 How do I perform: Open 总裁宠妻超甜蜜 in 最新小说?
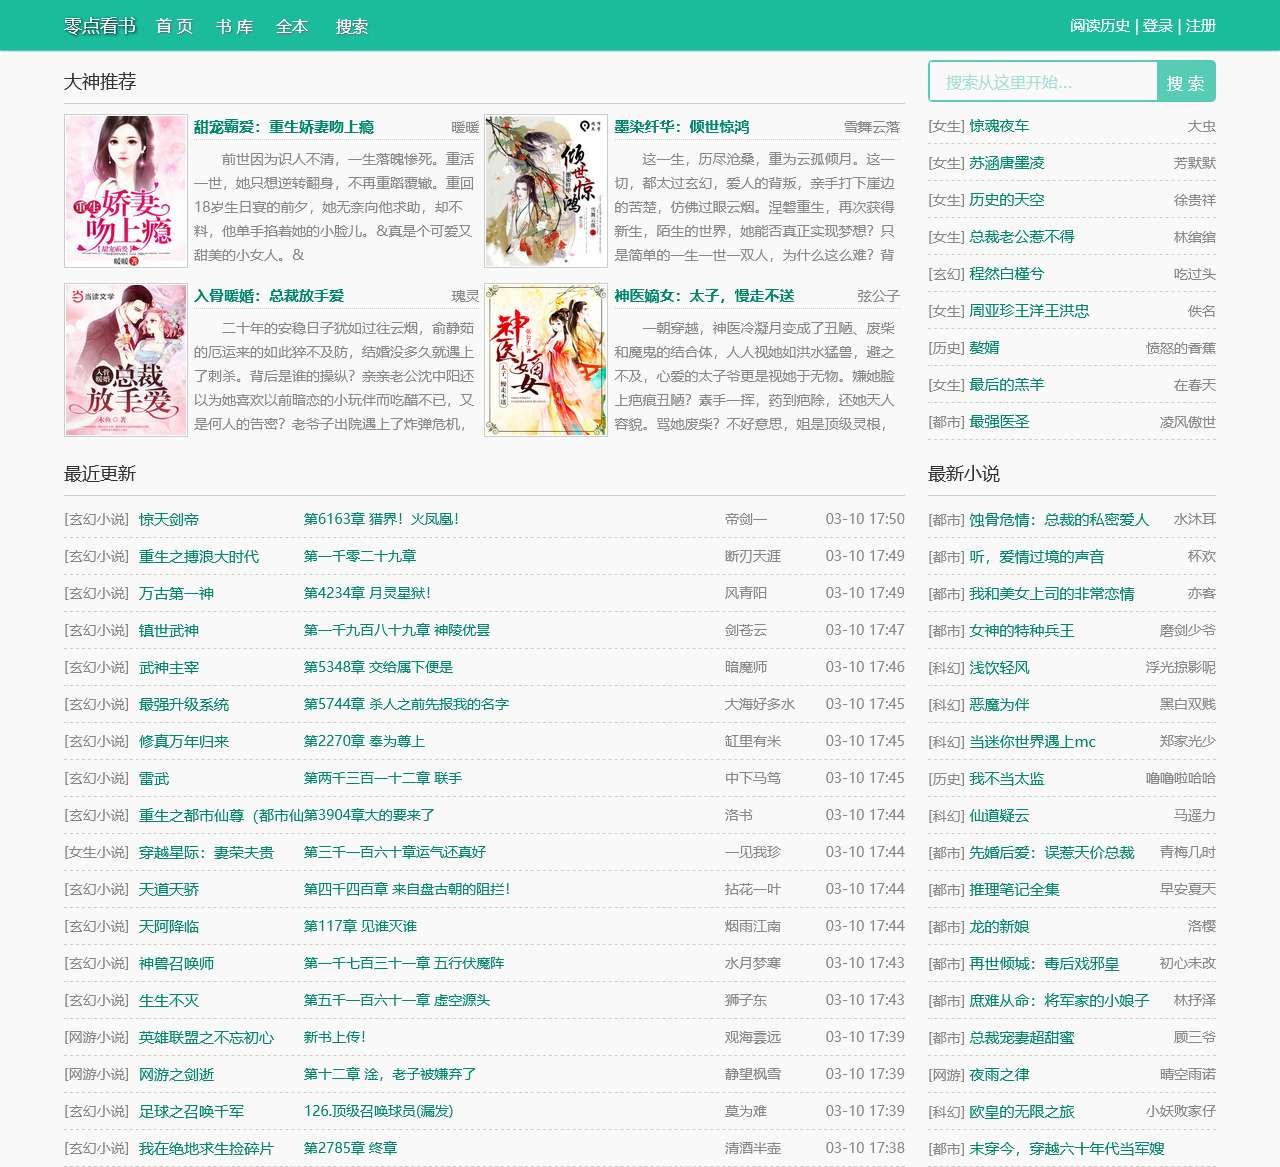(x=1022, y=1038)
